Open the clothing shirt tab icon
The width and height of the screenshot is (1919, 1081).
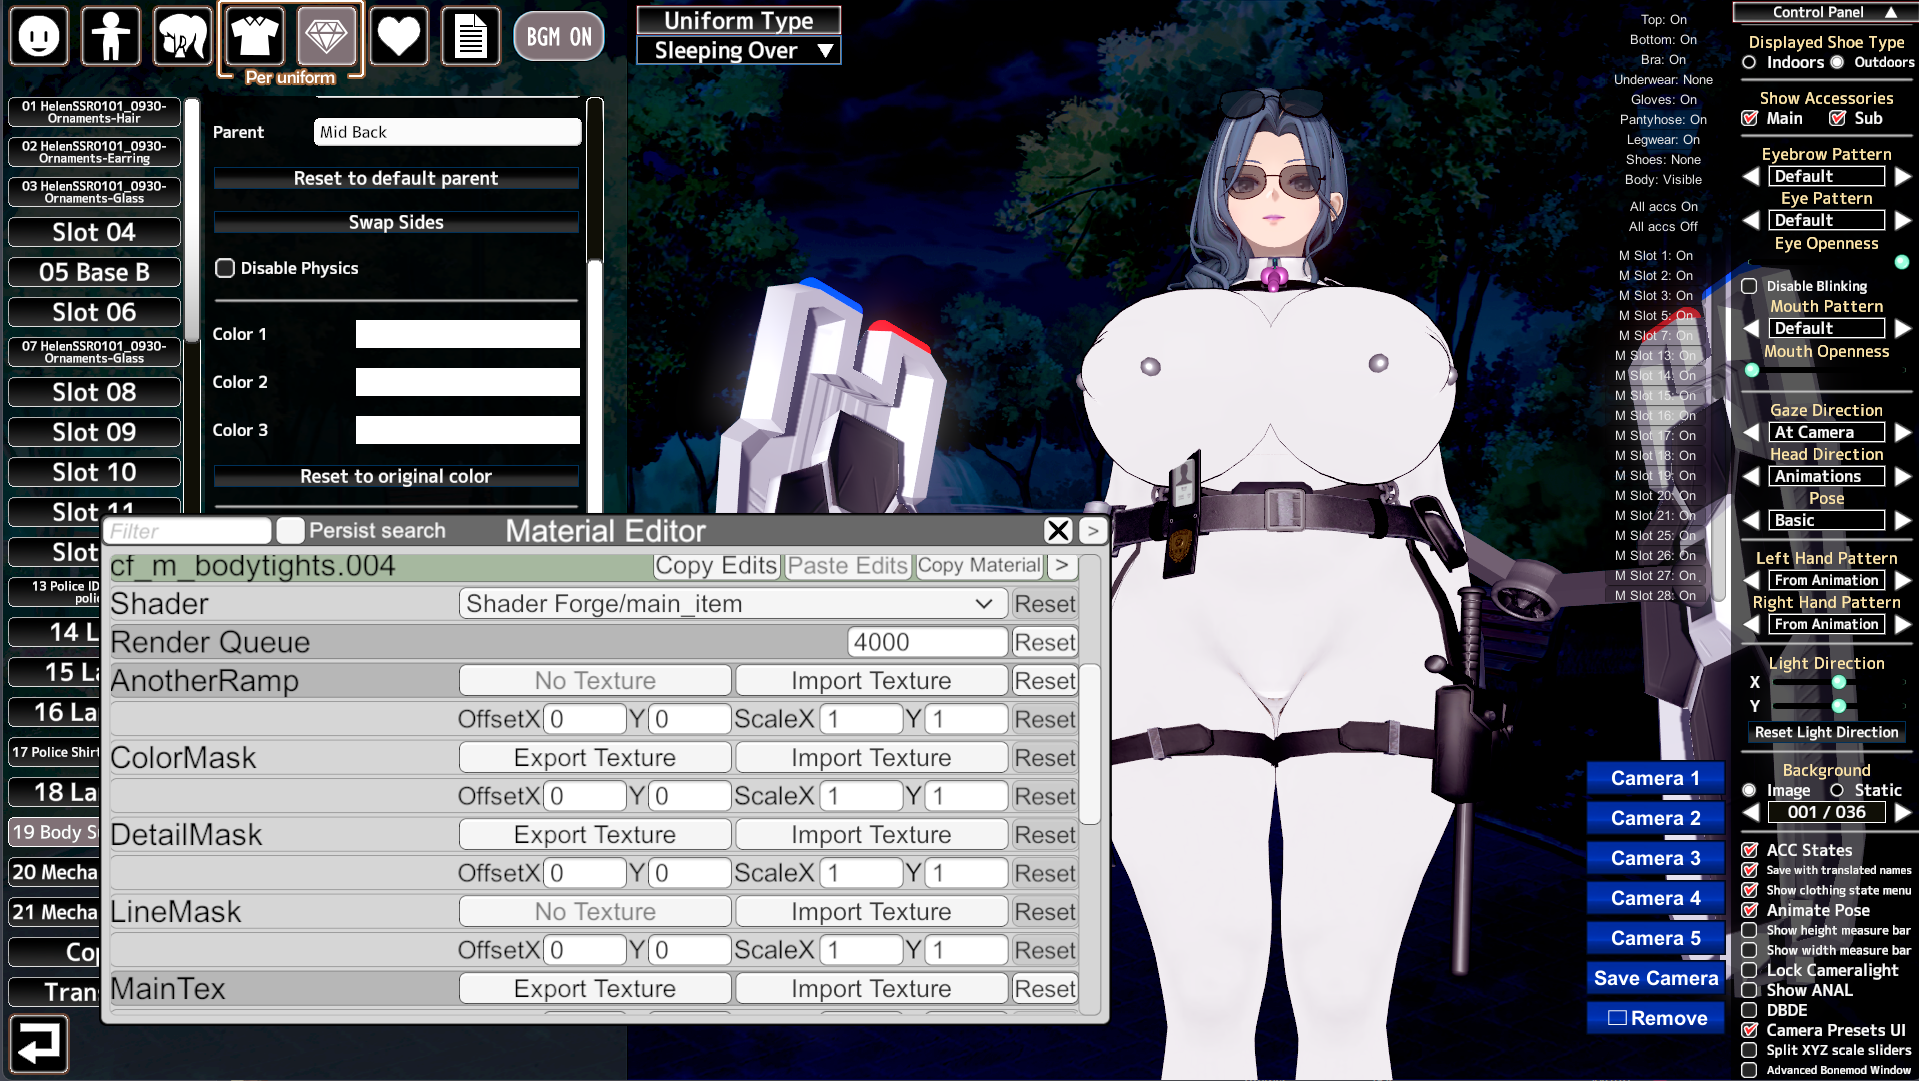(x=255, y=37)
